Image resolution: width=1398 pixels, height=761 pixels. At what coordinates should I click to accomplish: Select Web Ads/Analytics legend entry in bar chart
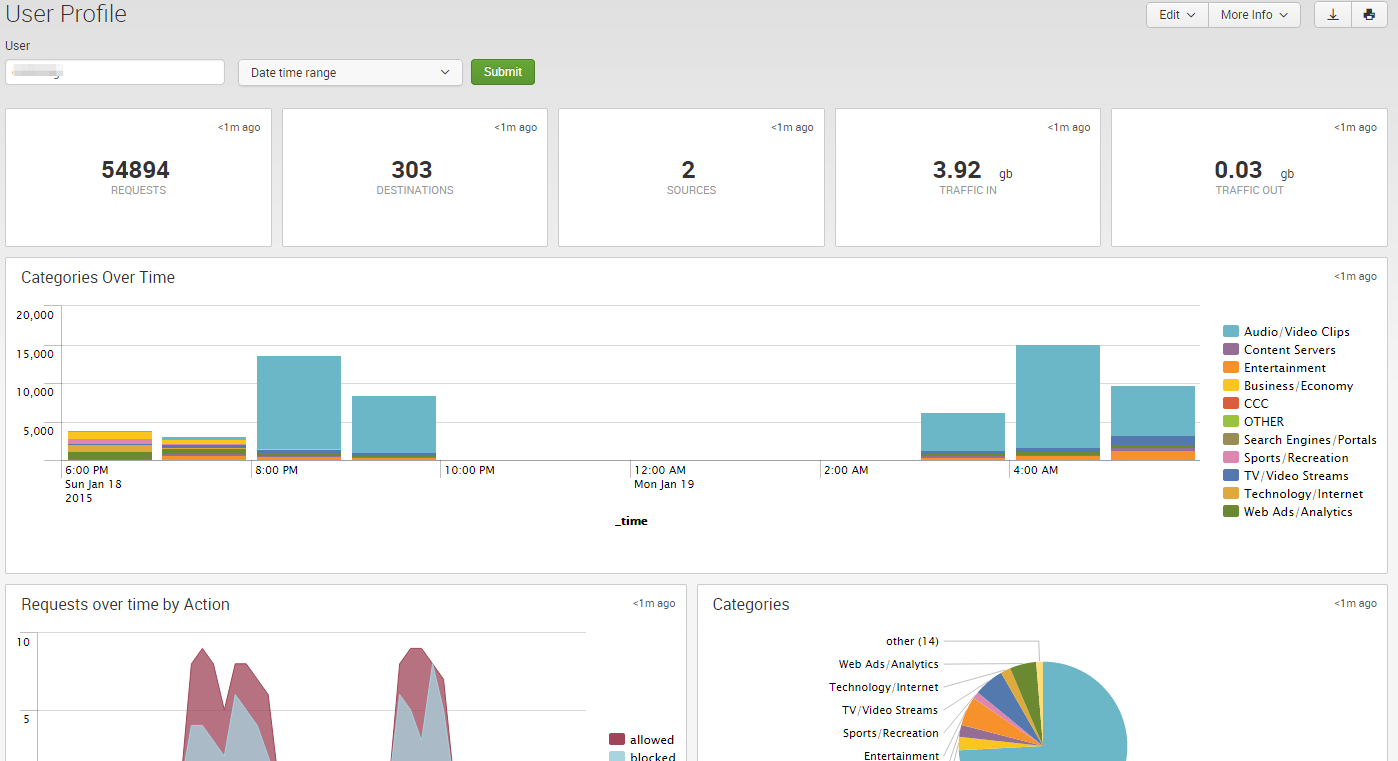(1288, 511)
